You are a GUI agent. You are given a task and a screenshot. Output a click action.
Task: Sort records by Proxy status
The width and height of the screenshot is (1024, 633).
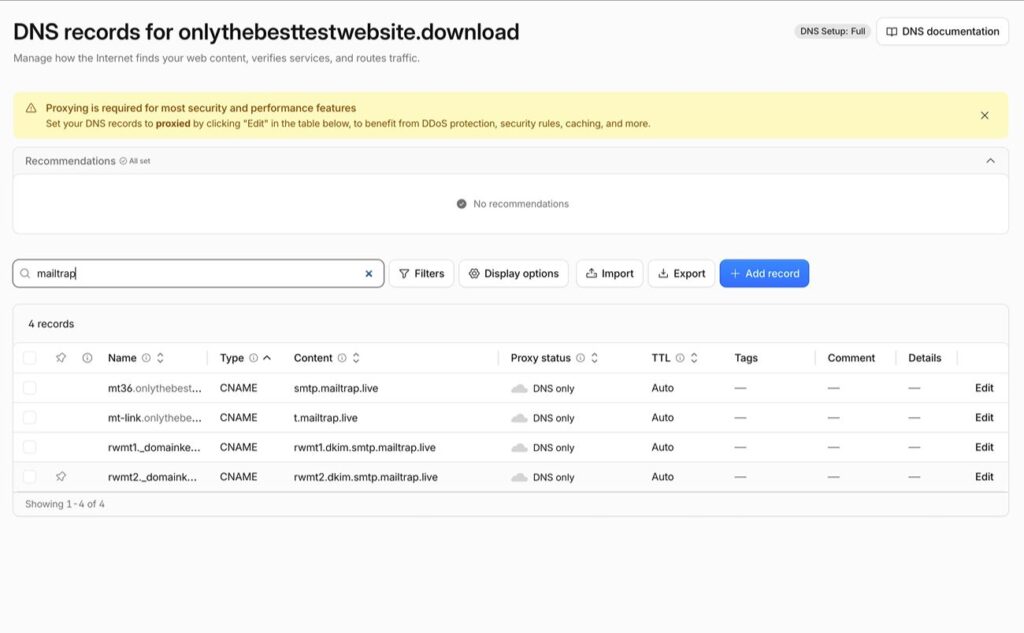point(594,358)
